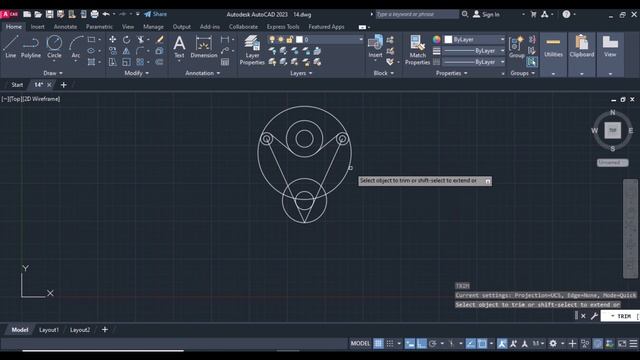
Task: Open the Manage ribbon tab
Action: [x=153, y=27]
